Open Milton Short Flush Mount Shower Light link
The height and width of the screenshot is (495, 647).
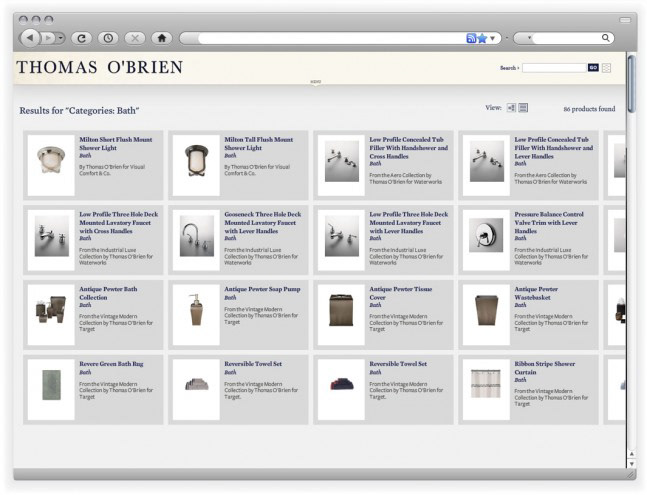pyautogui.click(x=116, y=144)
